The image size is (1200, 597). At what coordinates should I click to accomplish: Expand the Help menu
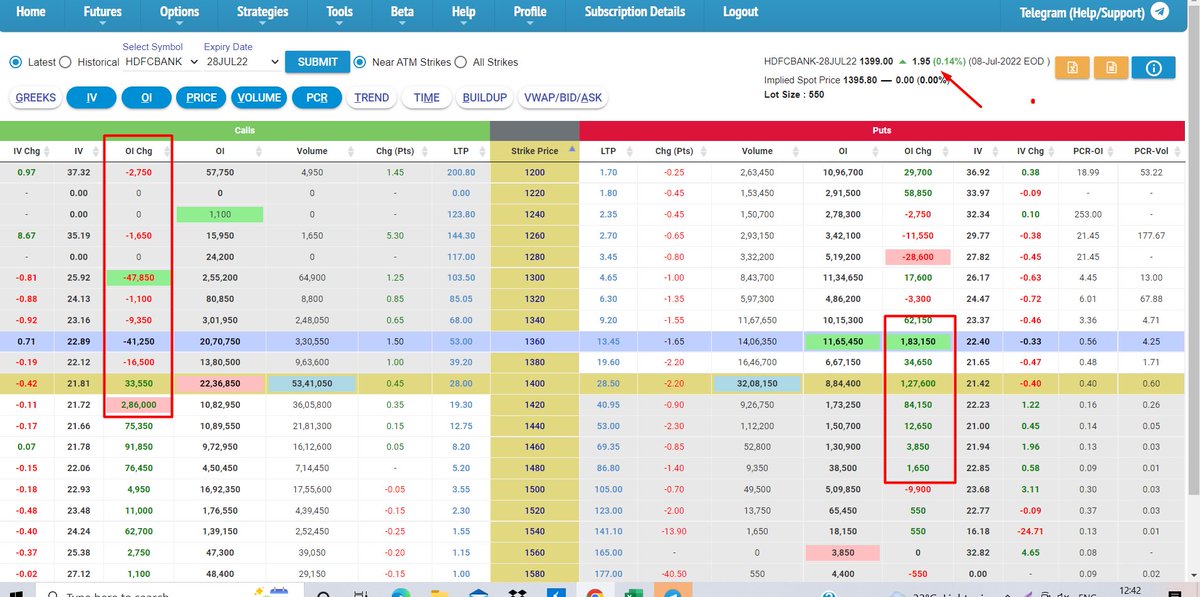point(464,12)
